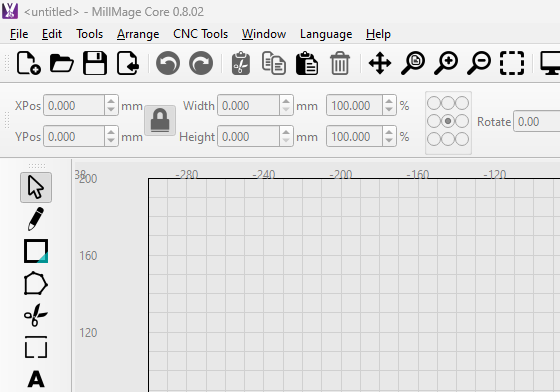Click the width percent scale field
Screen dimensions: 560x392
point(354,105)
